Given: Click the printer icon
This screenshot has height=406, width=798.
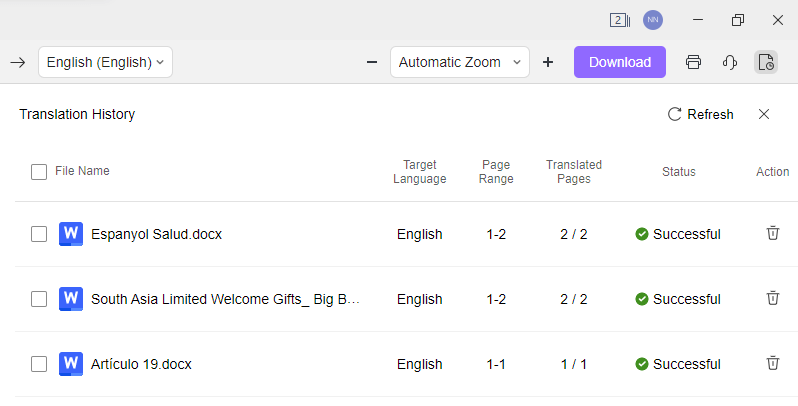Looking at the screenshot, I should point(693,62).
